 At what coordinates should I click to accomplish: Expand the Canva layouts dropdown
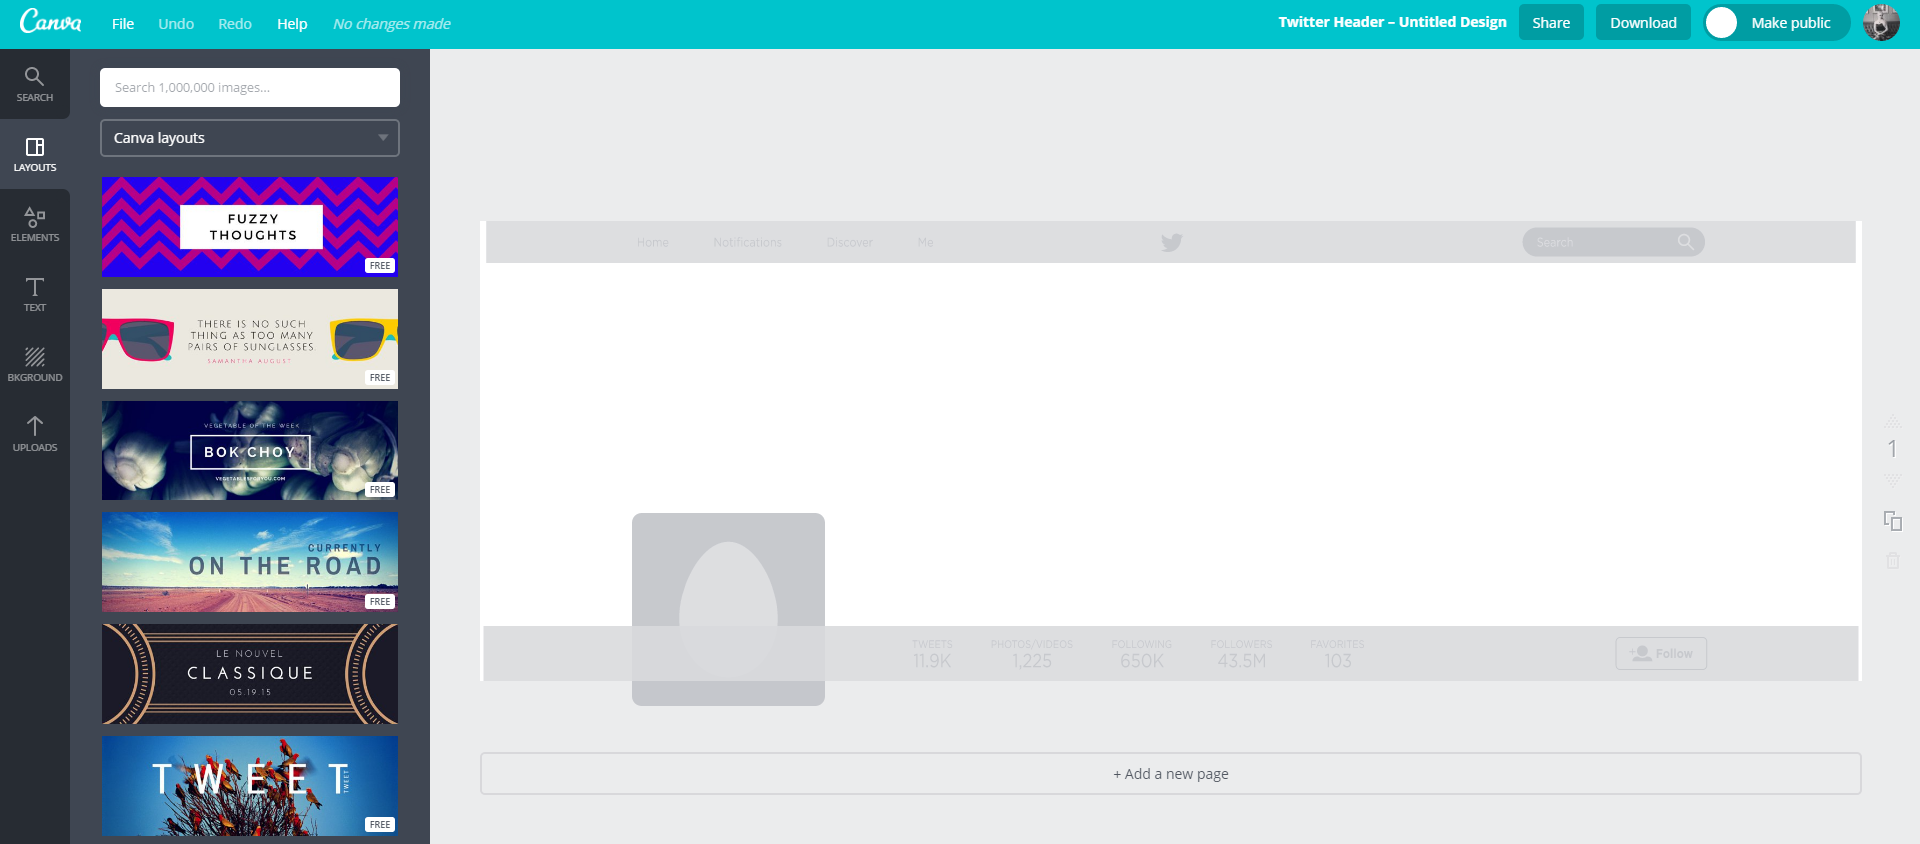pos(250,138)
